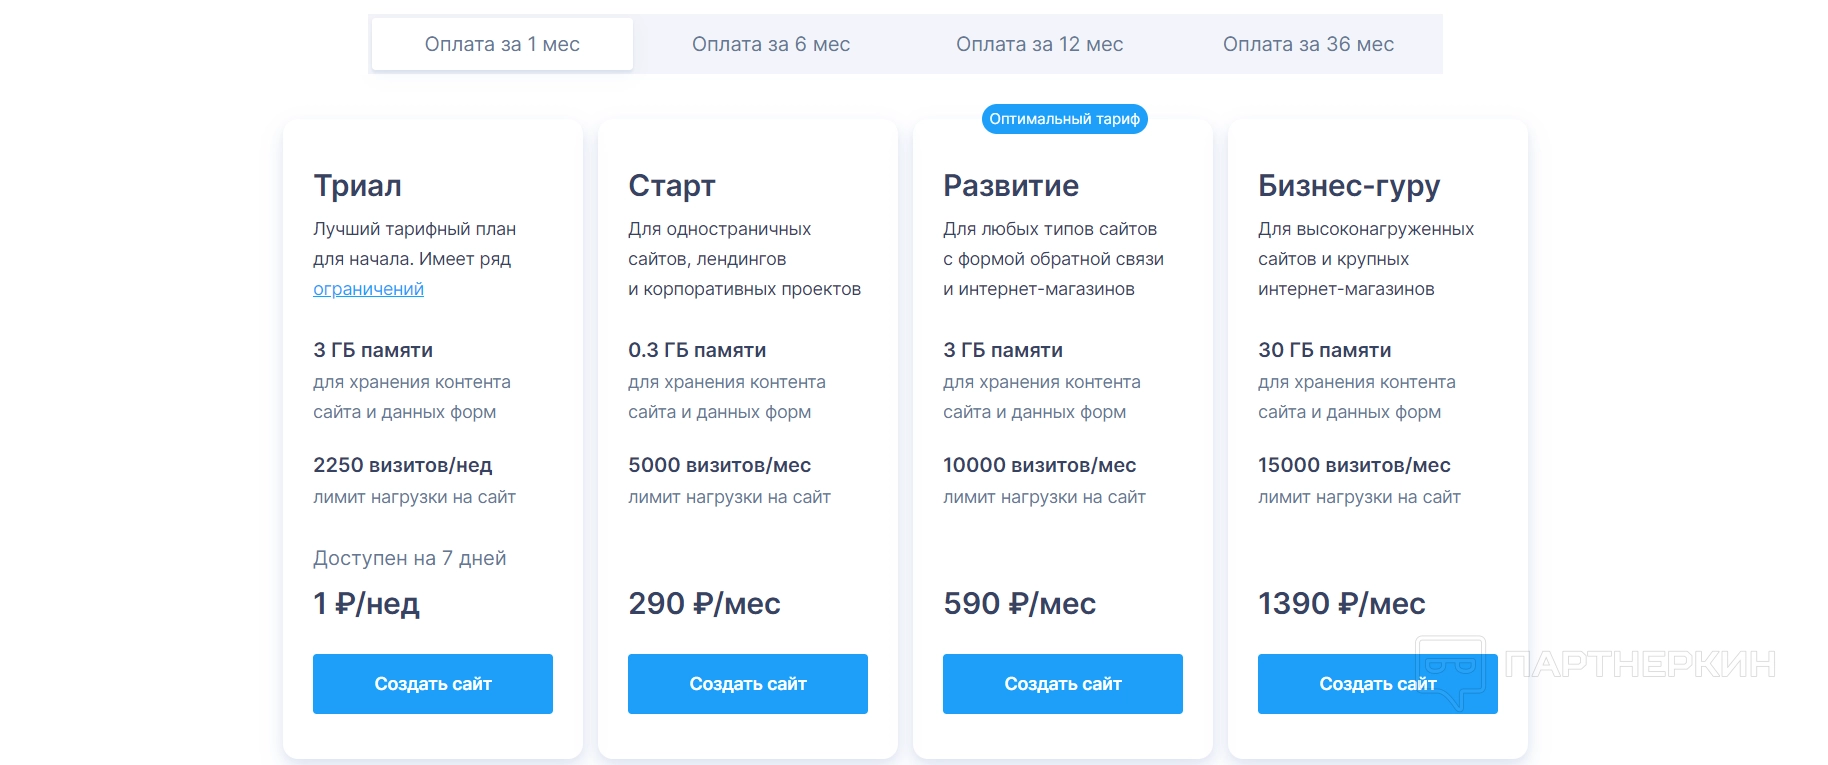Image resolution: width=1828 pixels, height=765 pixels.
Task: Click the "1 ₽/нед" price
Action: 366,604
